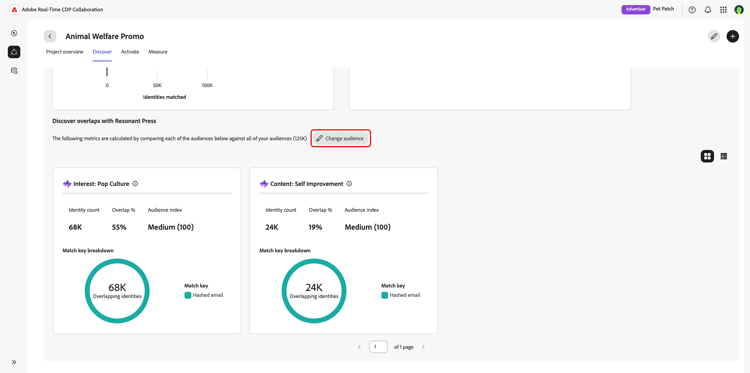Click Adobe Real-Time CDP Collaboration title
The width and height of the screenshot is (750, 373).
[x=62, y=10]
